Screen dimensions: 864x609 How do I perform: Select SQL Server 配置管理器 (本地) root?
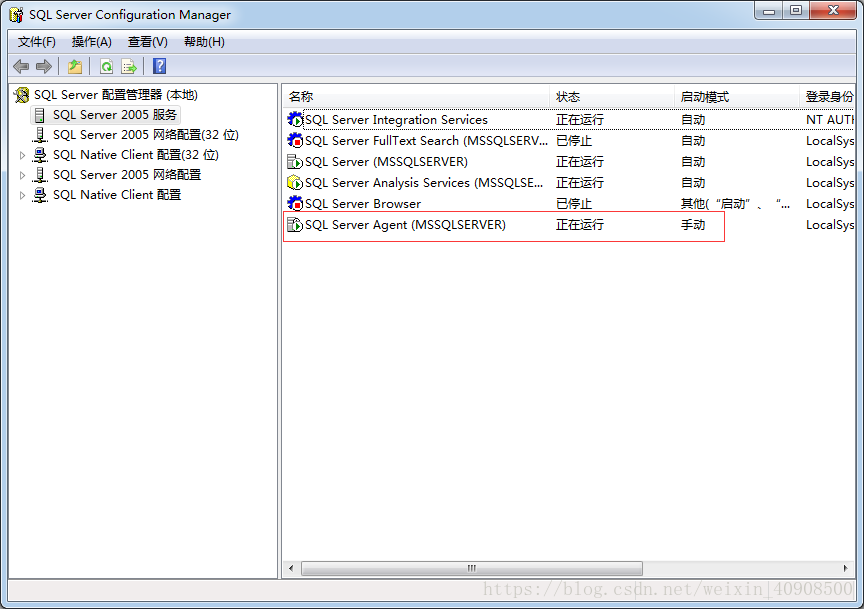[x=116, y=95]
